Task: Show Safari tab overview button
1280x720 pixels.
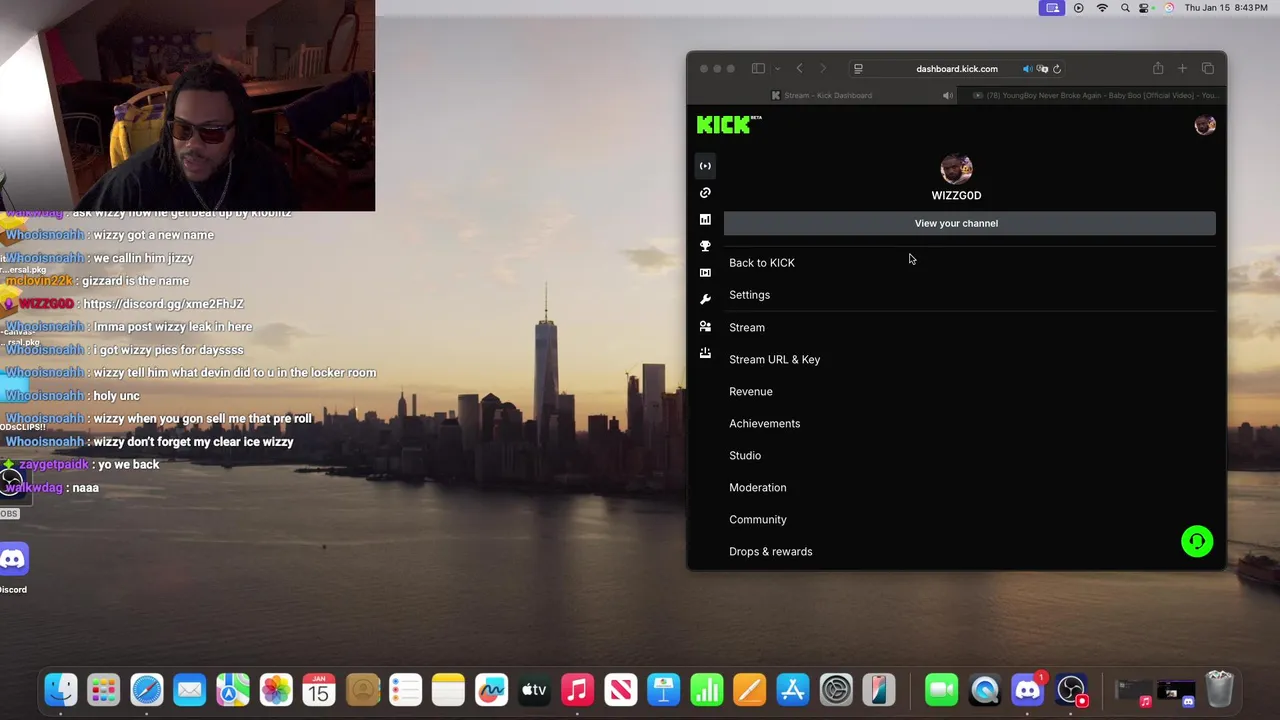Action: tap(1208, 69)
